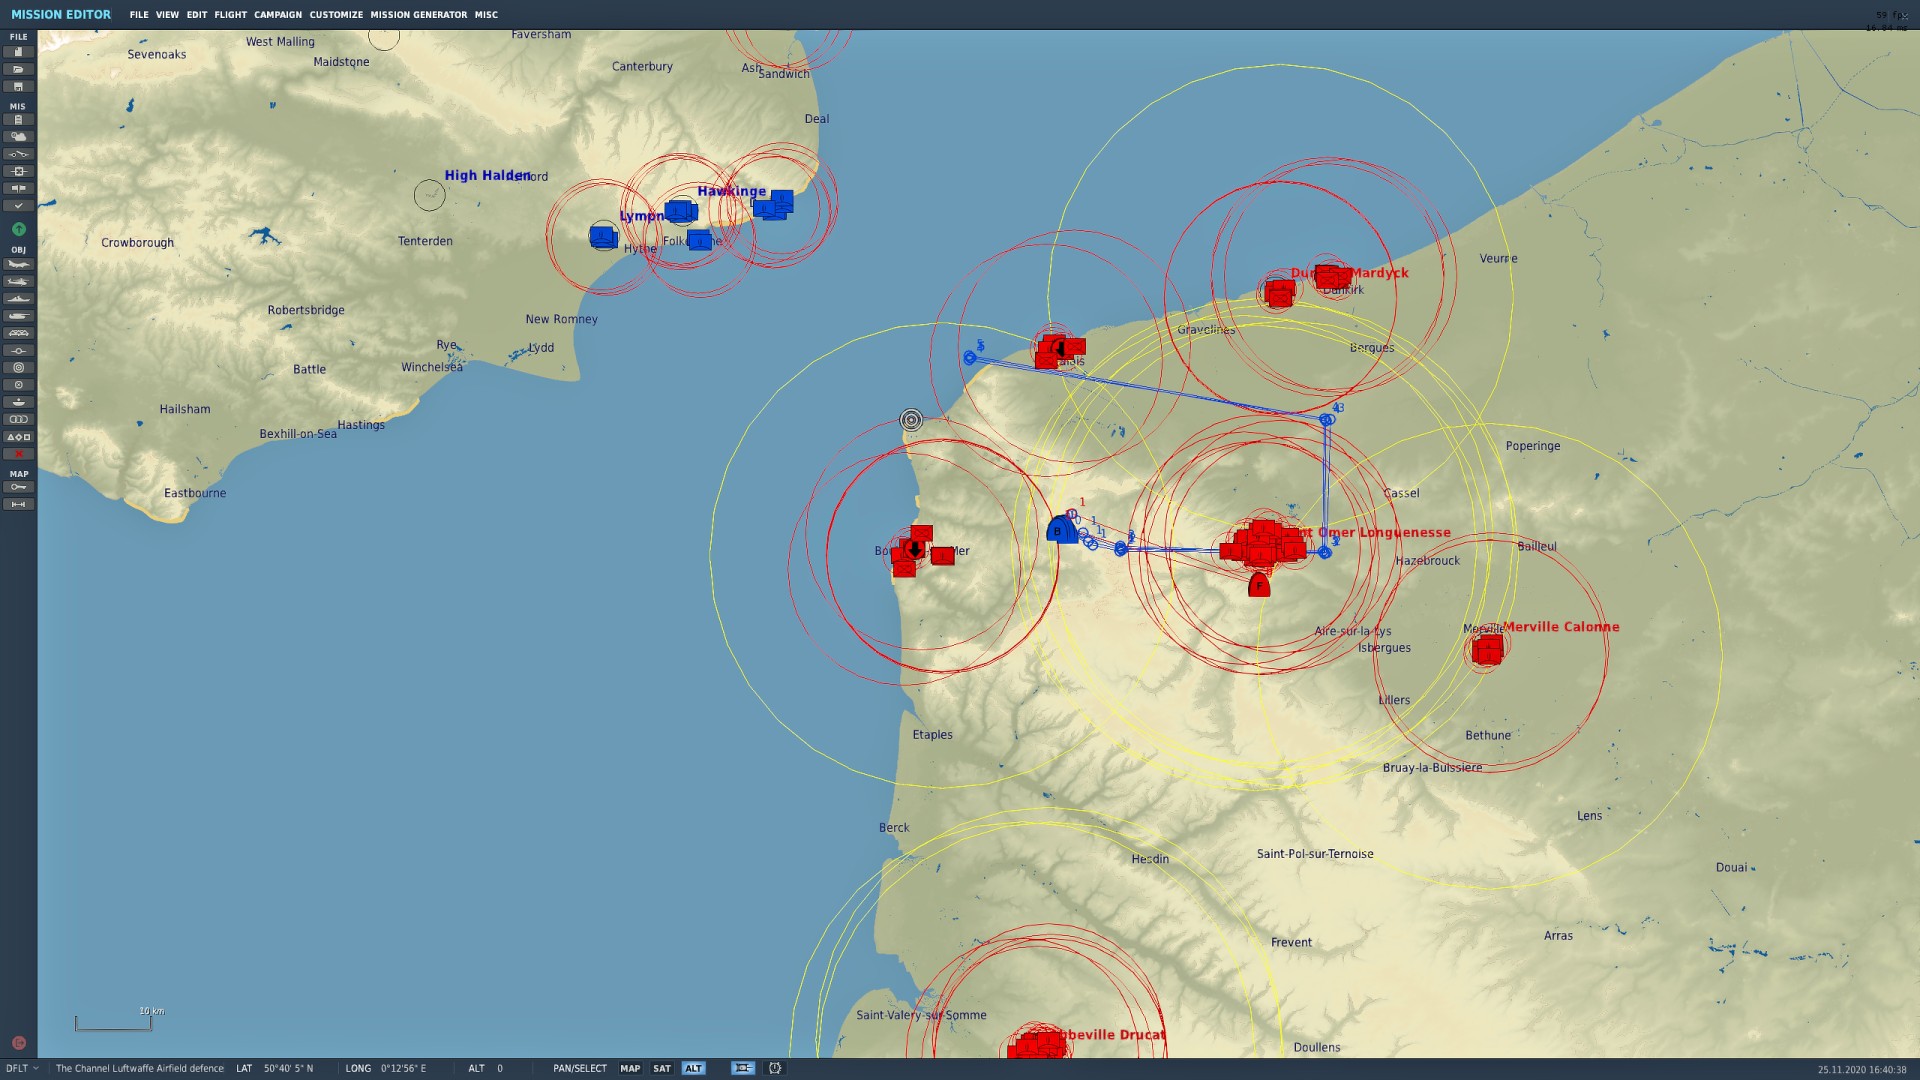The height and width of the screenshot is (1080, 1920).
Task: Select the ship group placement tool
Action: [x=18, y=299]
